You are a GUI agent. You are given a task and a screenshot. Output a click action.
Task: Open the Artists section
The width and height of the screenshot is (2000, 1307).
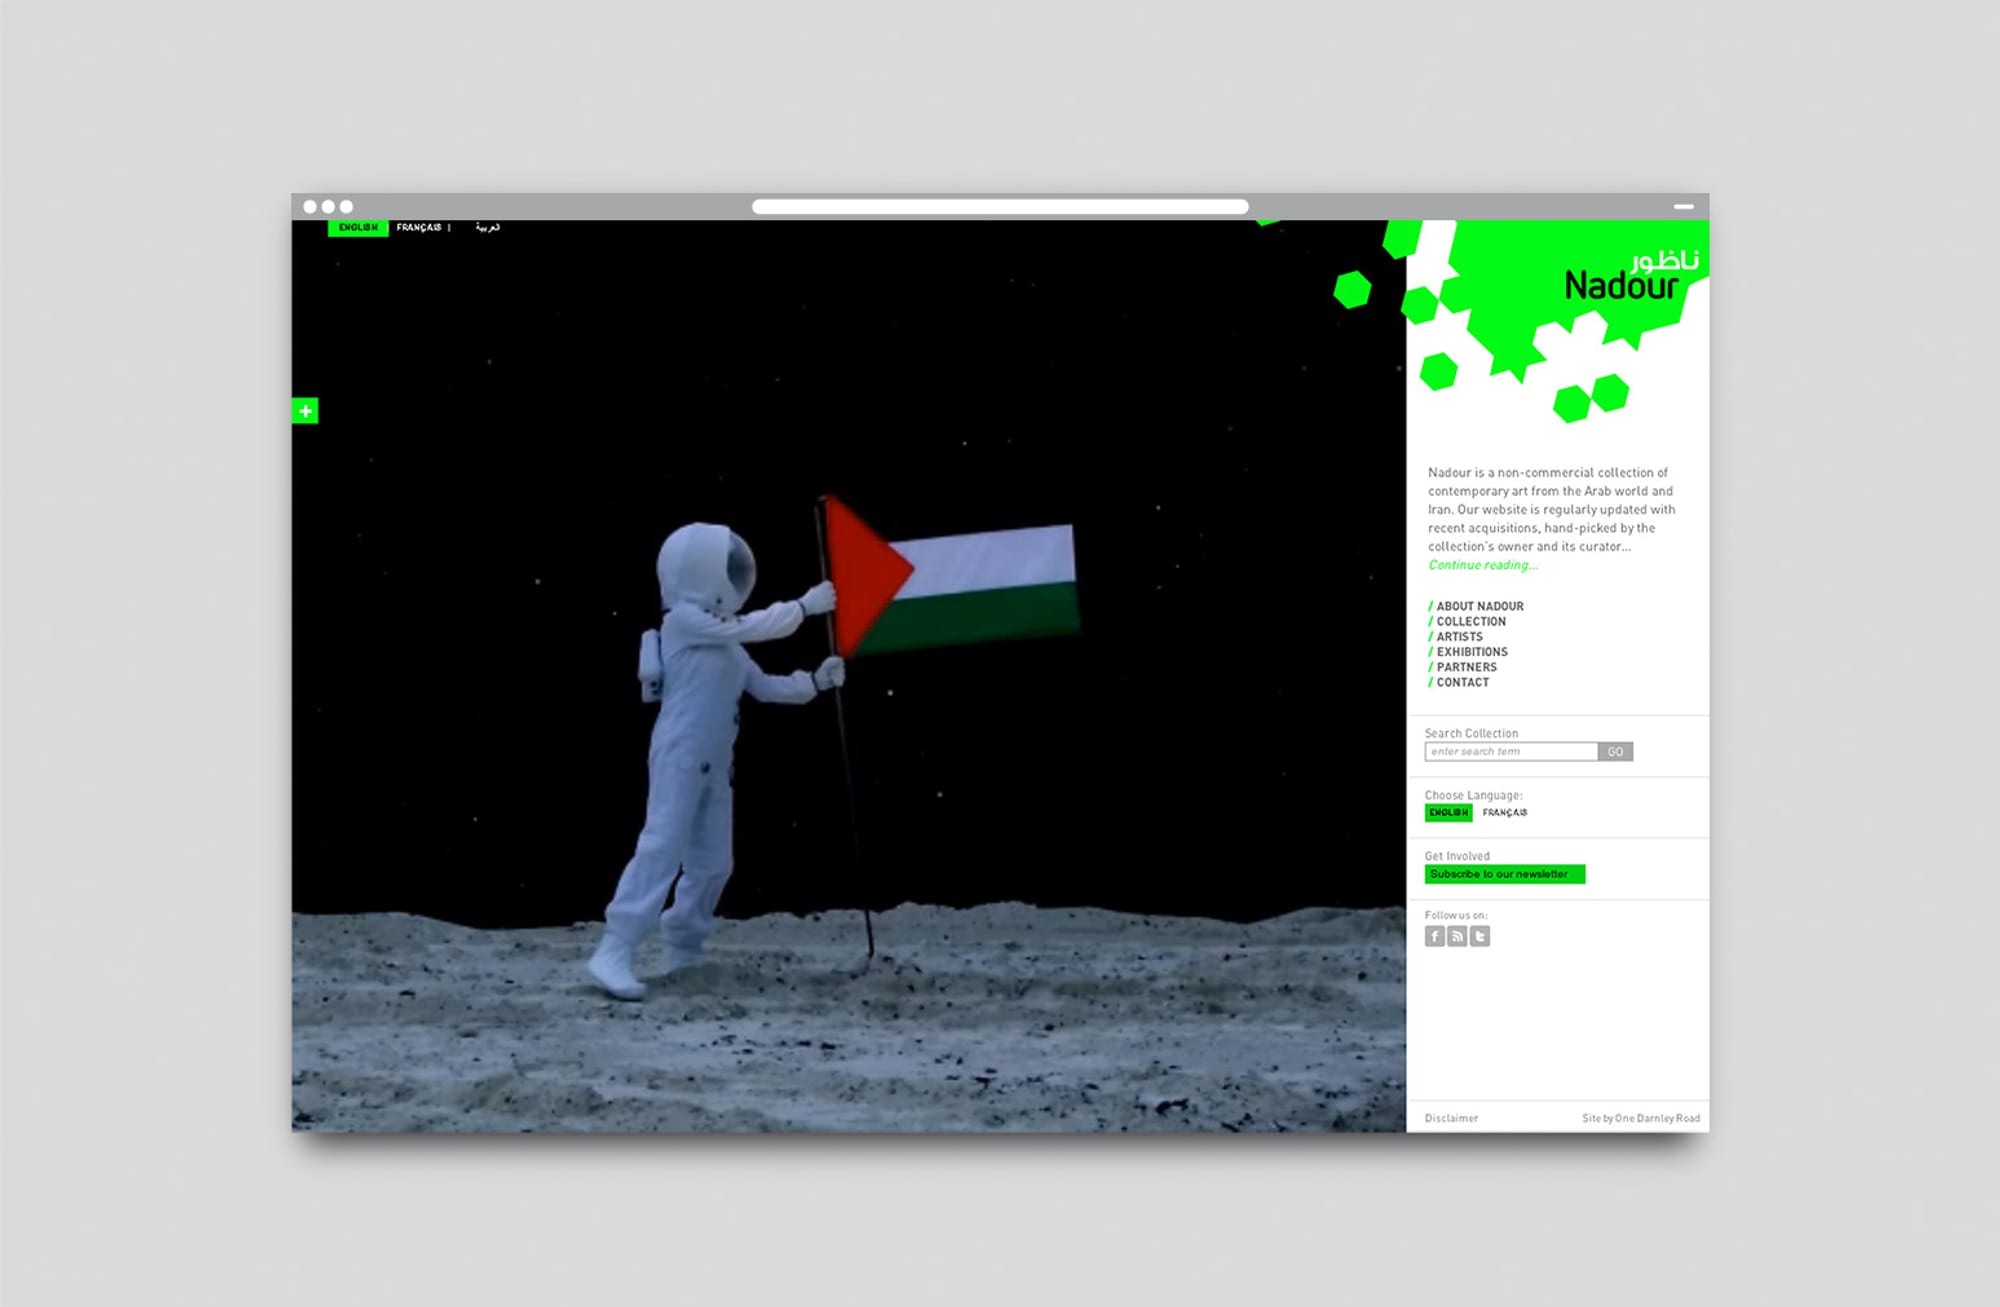(x=1459, y=636)
